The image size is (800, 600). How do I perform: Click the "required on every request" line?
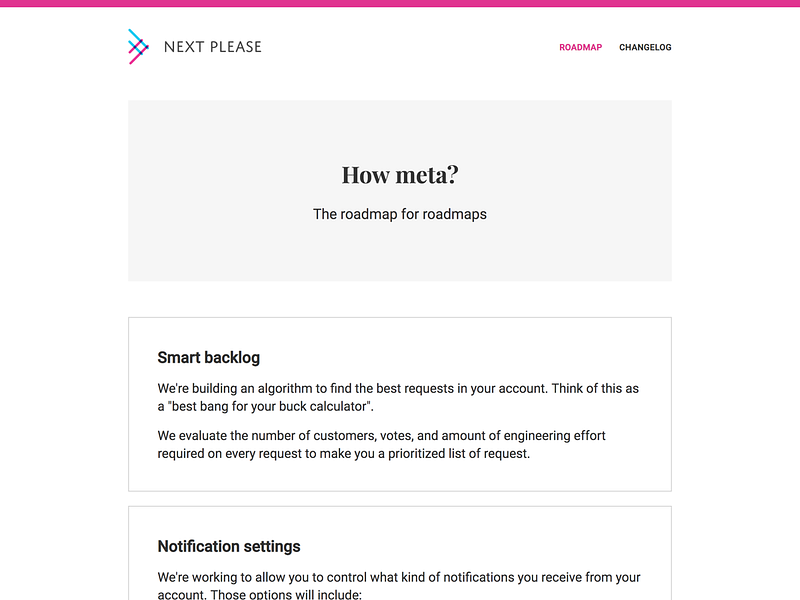coord(343,453)
